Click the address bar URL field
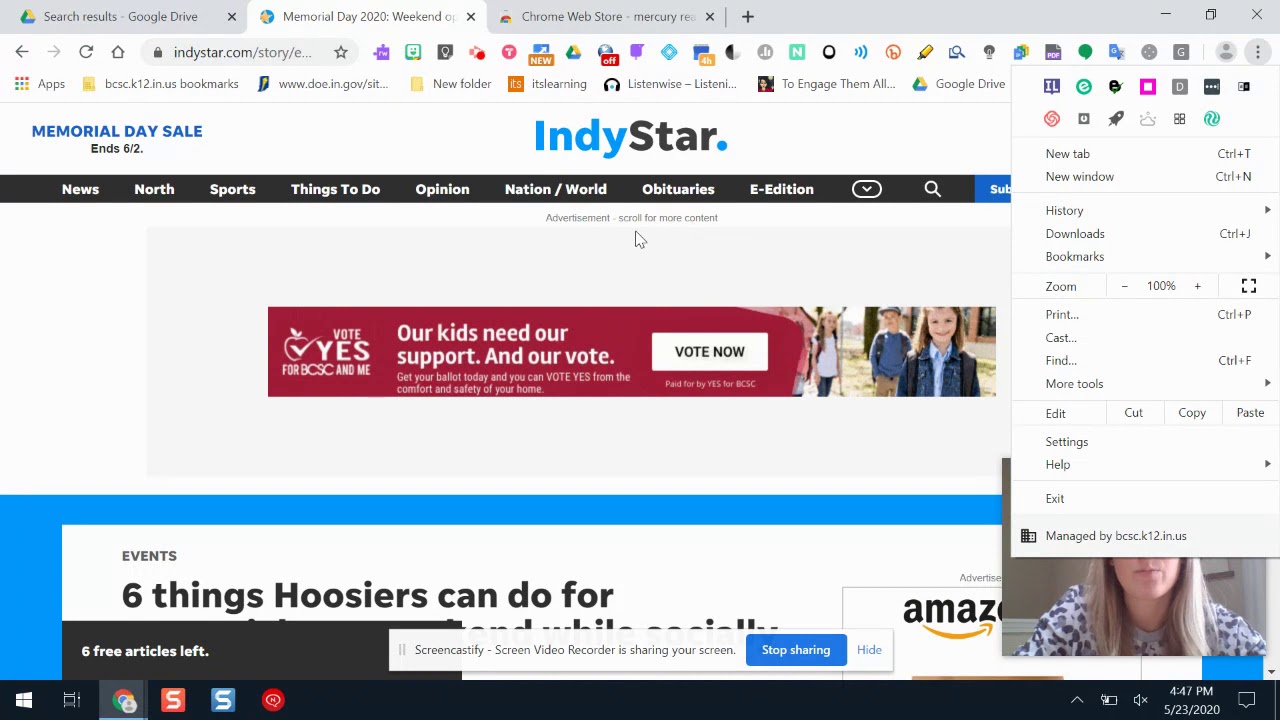Viewport: 1280px width, 720px height. [x=243, y=52]
